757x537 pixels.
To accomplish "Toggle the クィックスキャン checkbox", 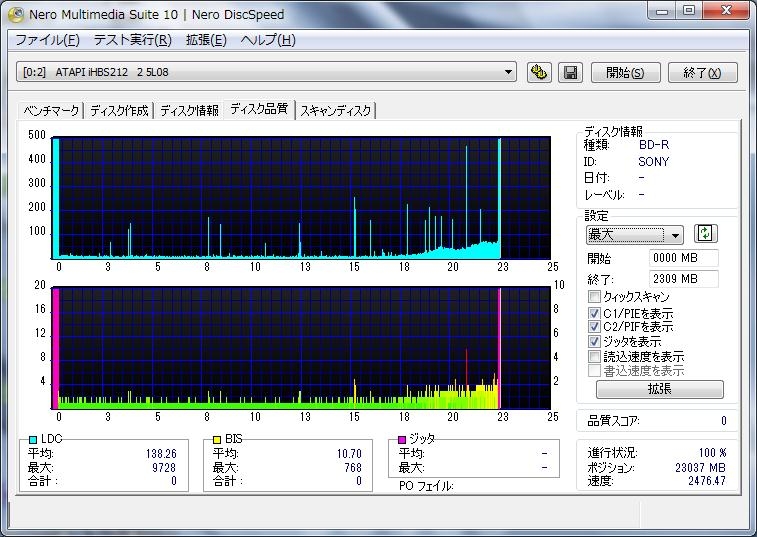I will (x=594, y=297).
